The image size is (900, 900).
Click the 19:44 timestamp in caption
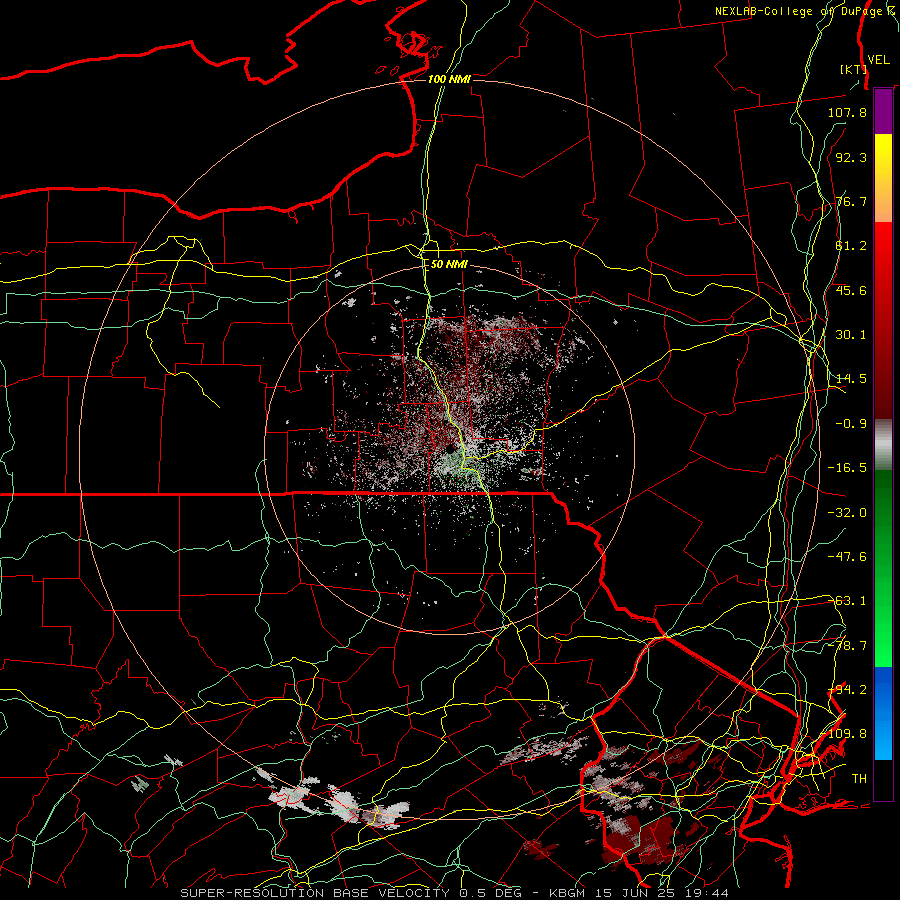point(707,893)
